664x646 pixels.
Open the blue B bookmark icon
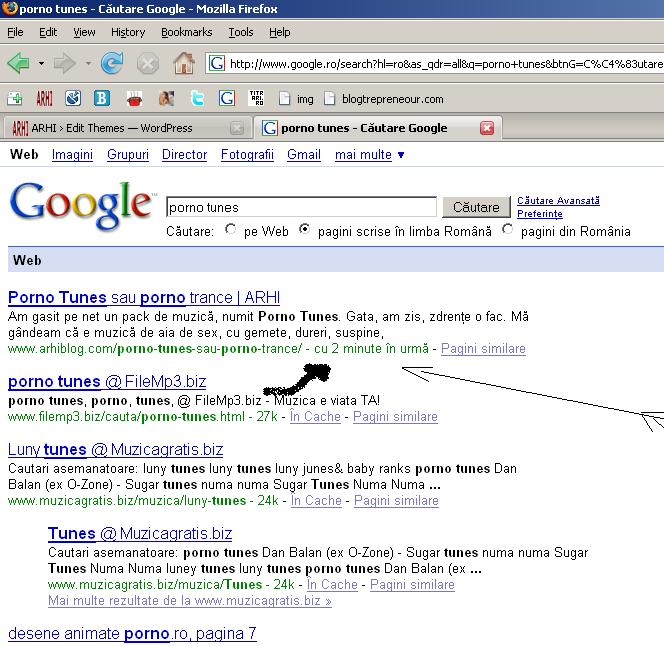pyautogui.click(x=102, y=99)
